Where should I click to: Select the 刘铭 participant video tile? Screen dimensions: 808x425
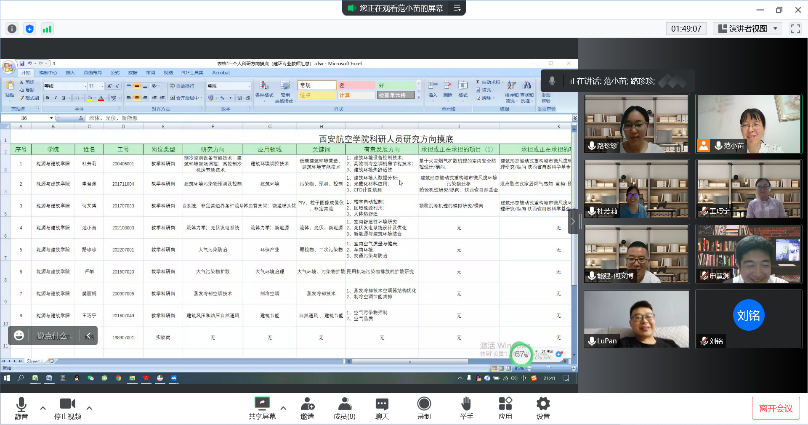coord(742,319)
